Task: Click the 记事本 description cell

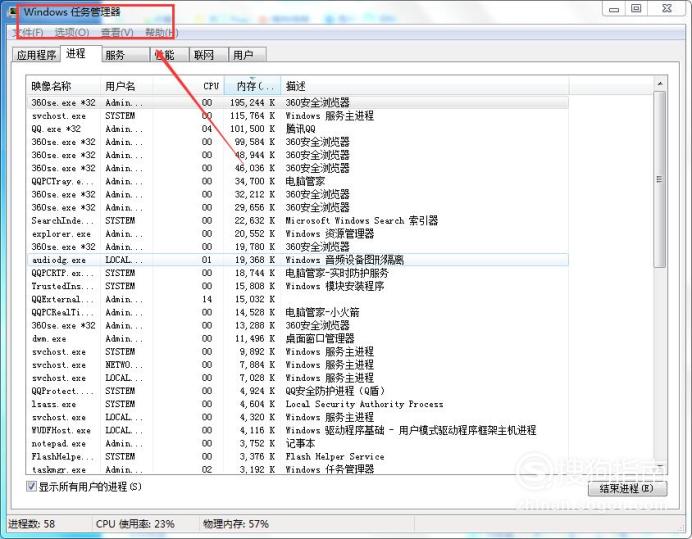Action: (x=300, y=444)
